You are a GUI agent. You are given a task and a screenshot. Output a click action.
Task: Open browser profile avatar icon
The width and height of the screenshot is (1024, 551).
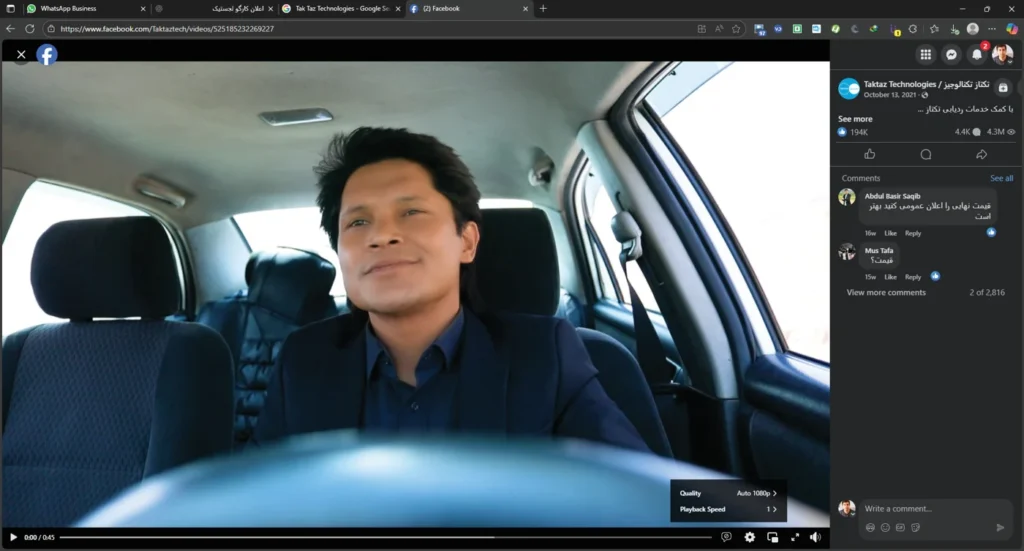coord(973,29)
